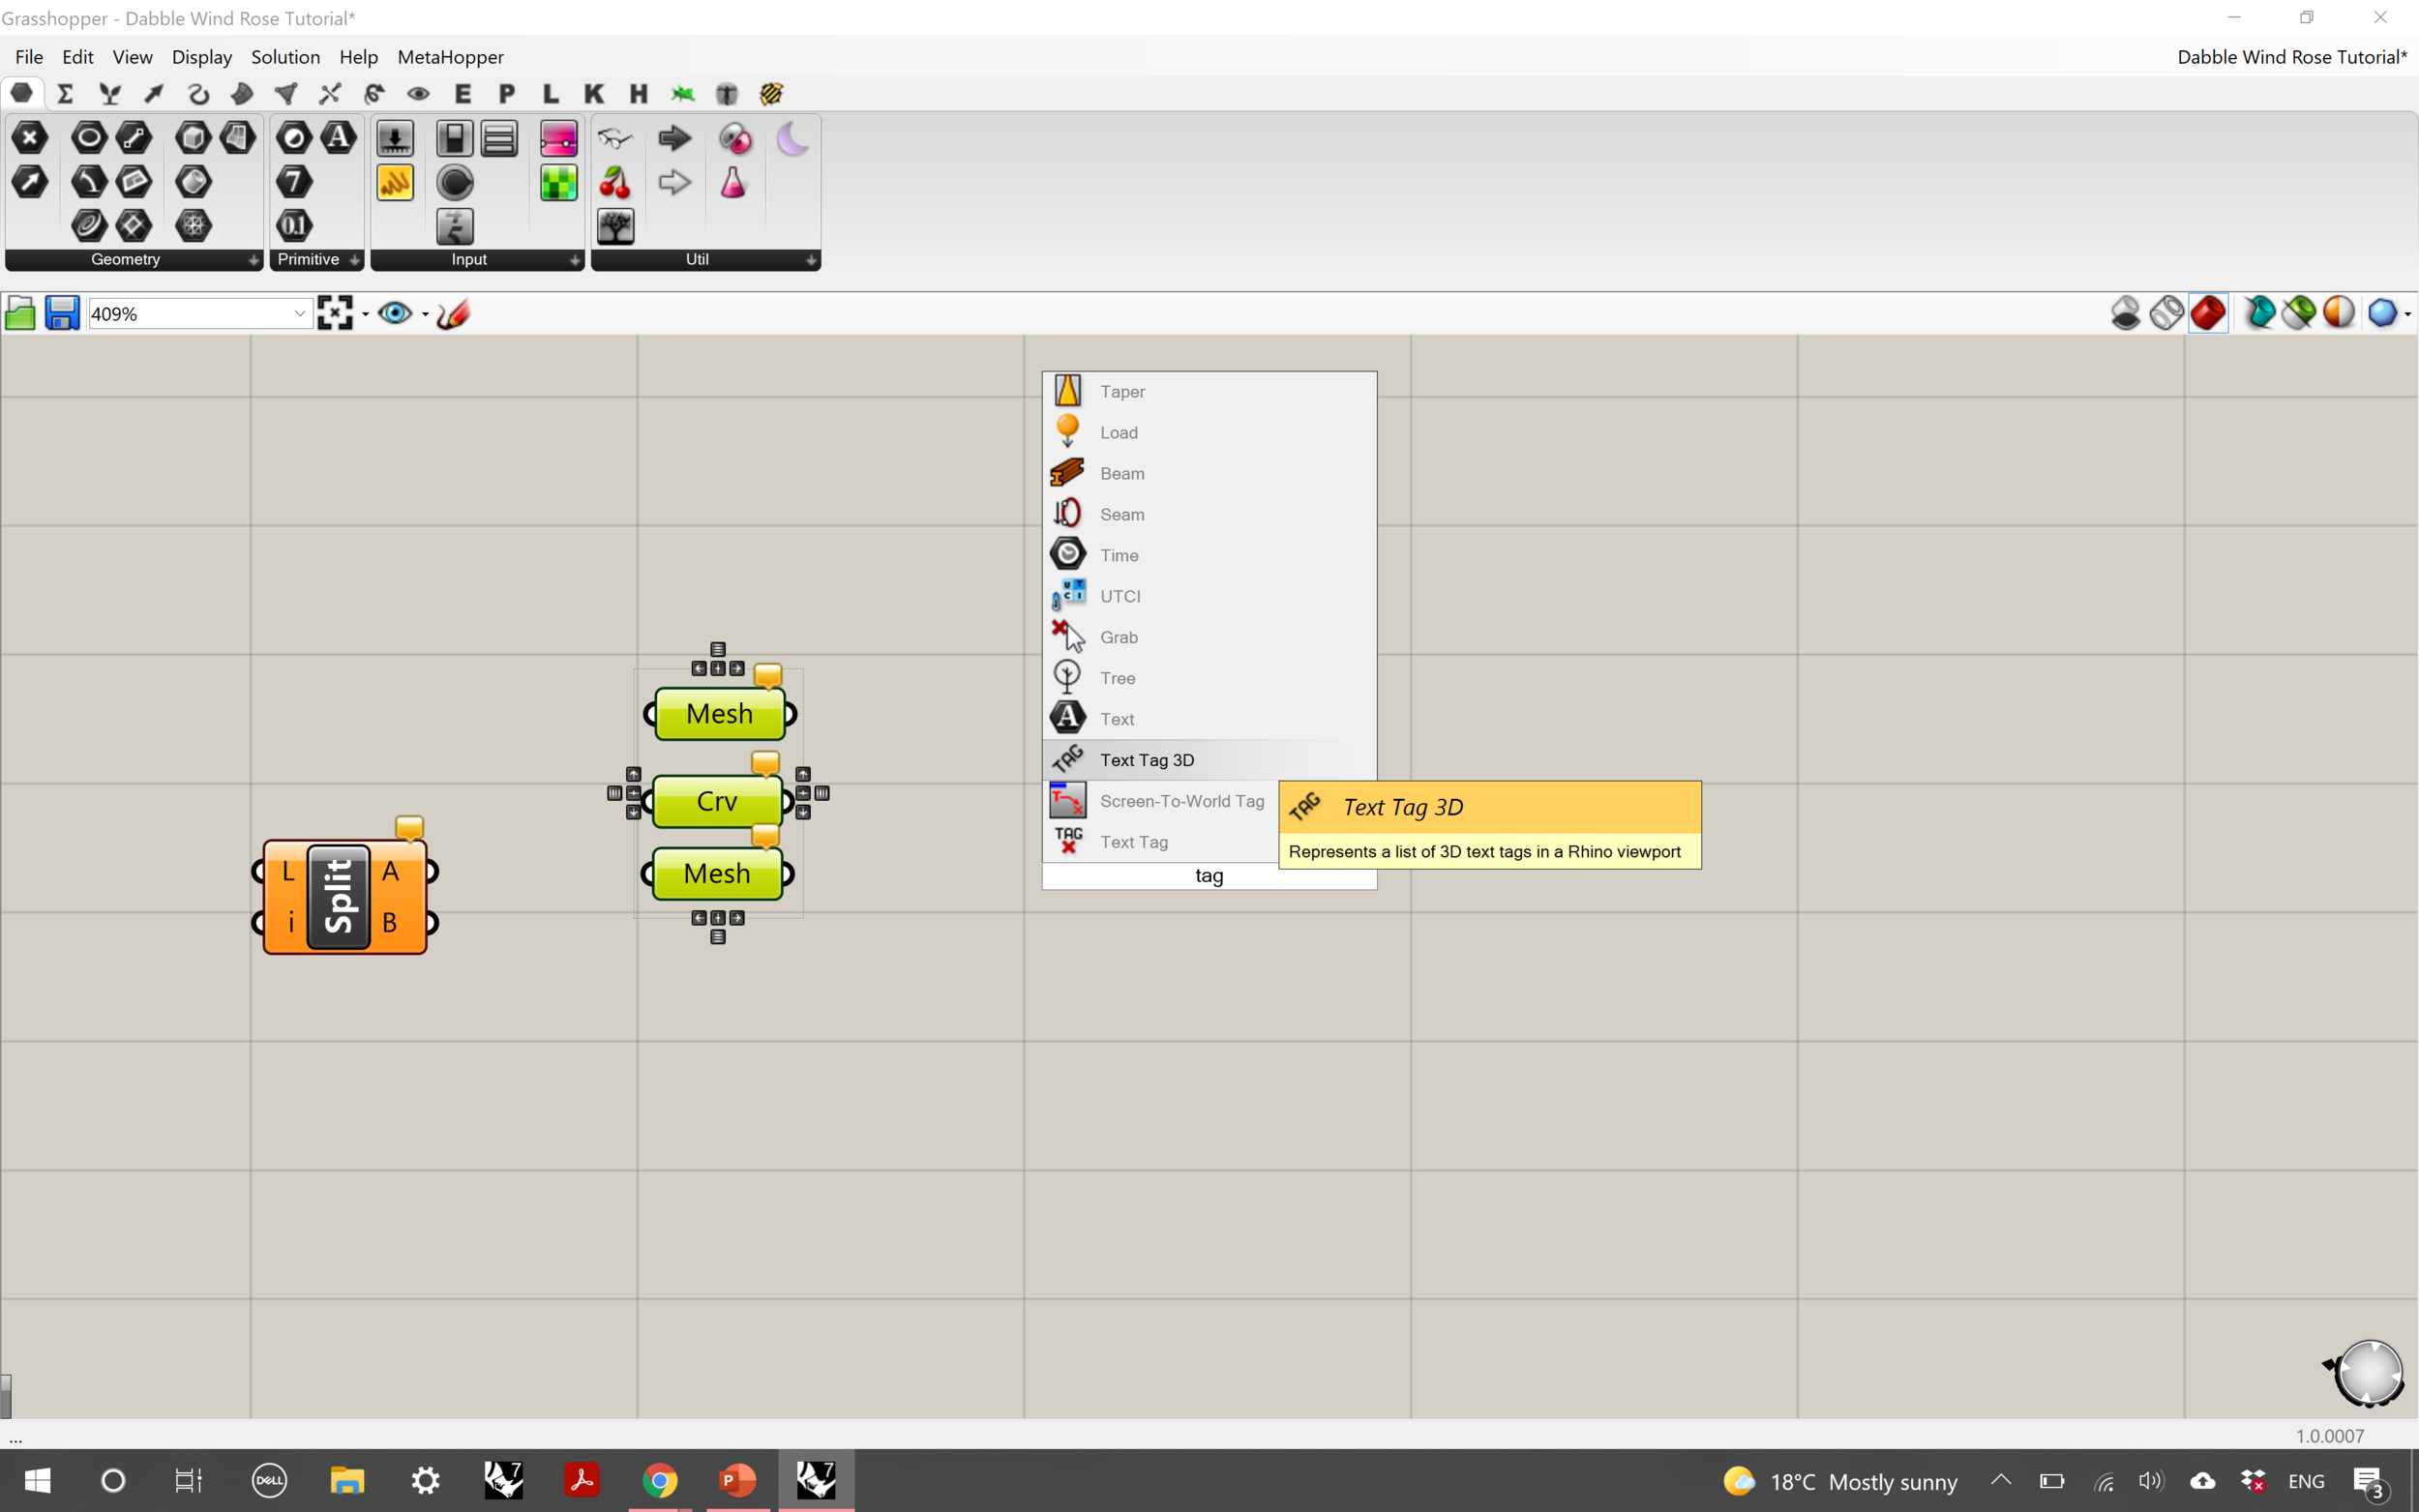Toggle wireframe preview mode

point(2167,313)
